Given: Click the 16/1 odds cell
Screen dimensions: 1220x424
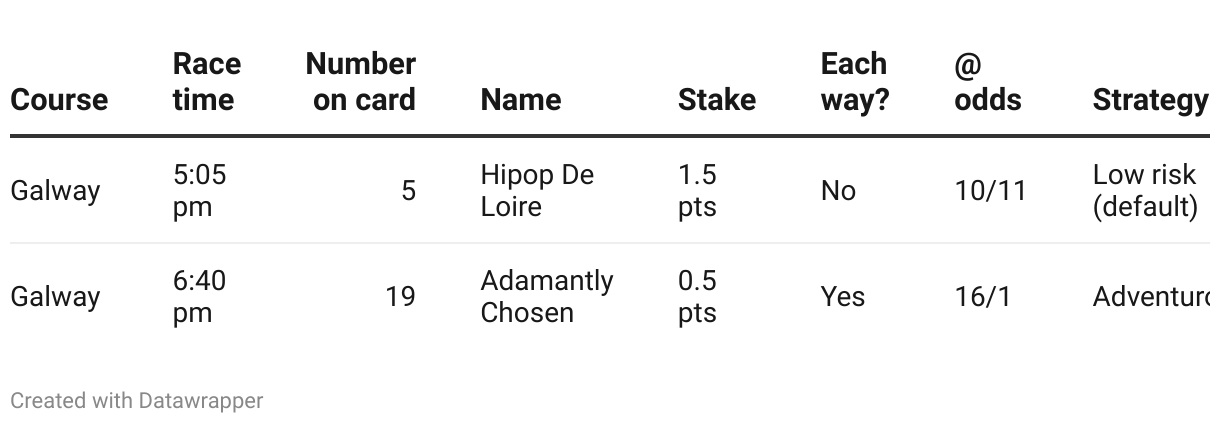Looking at the screenshot, I should pos(983,296).
